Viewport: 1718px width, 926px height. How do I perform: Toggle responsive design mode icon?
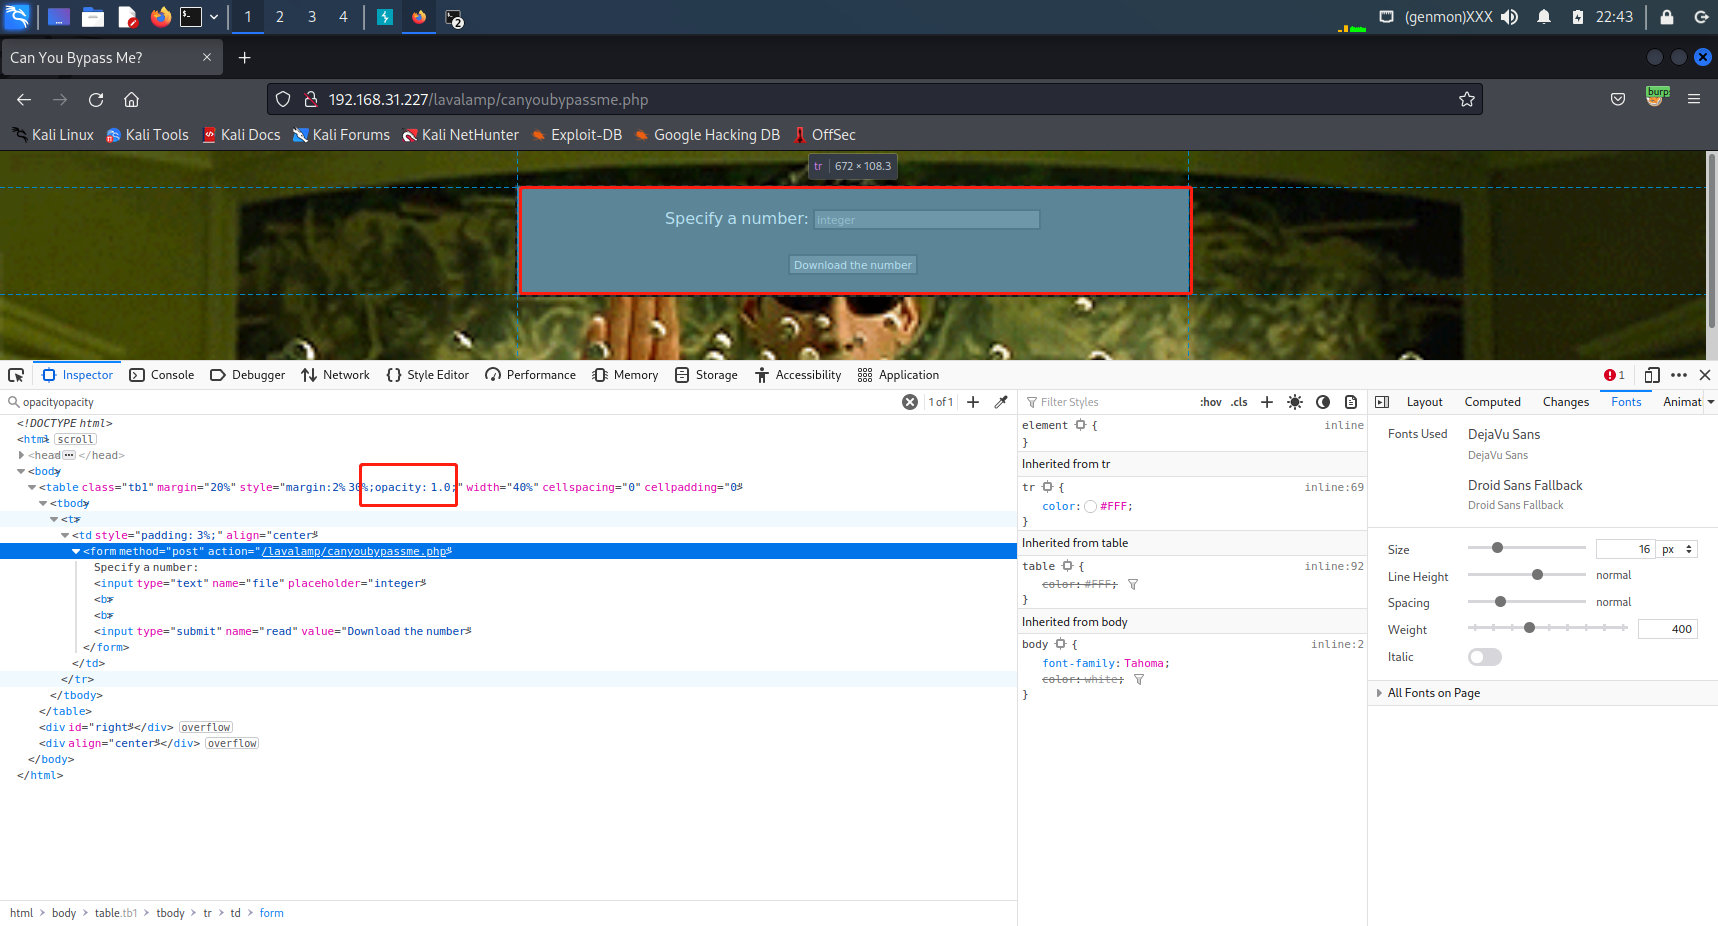pos(1652,375)
